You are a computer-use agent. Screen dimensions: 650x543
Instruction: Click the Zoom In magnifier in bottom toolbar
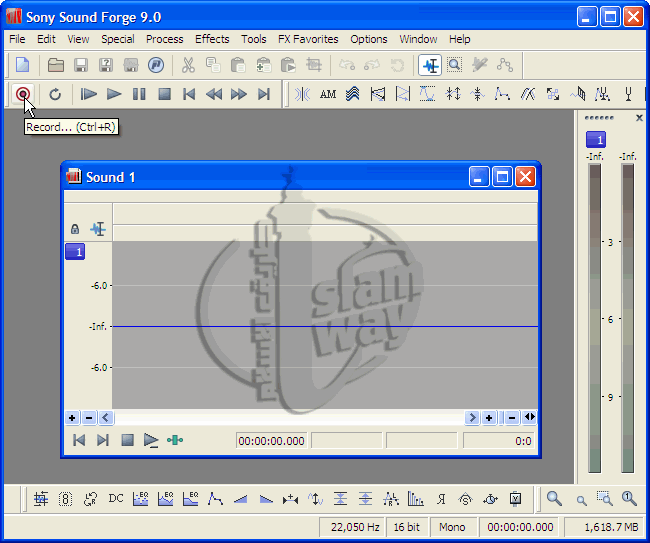coord(554,499)
